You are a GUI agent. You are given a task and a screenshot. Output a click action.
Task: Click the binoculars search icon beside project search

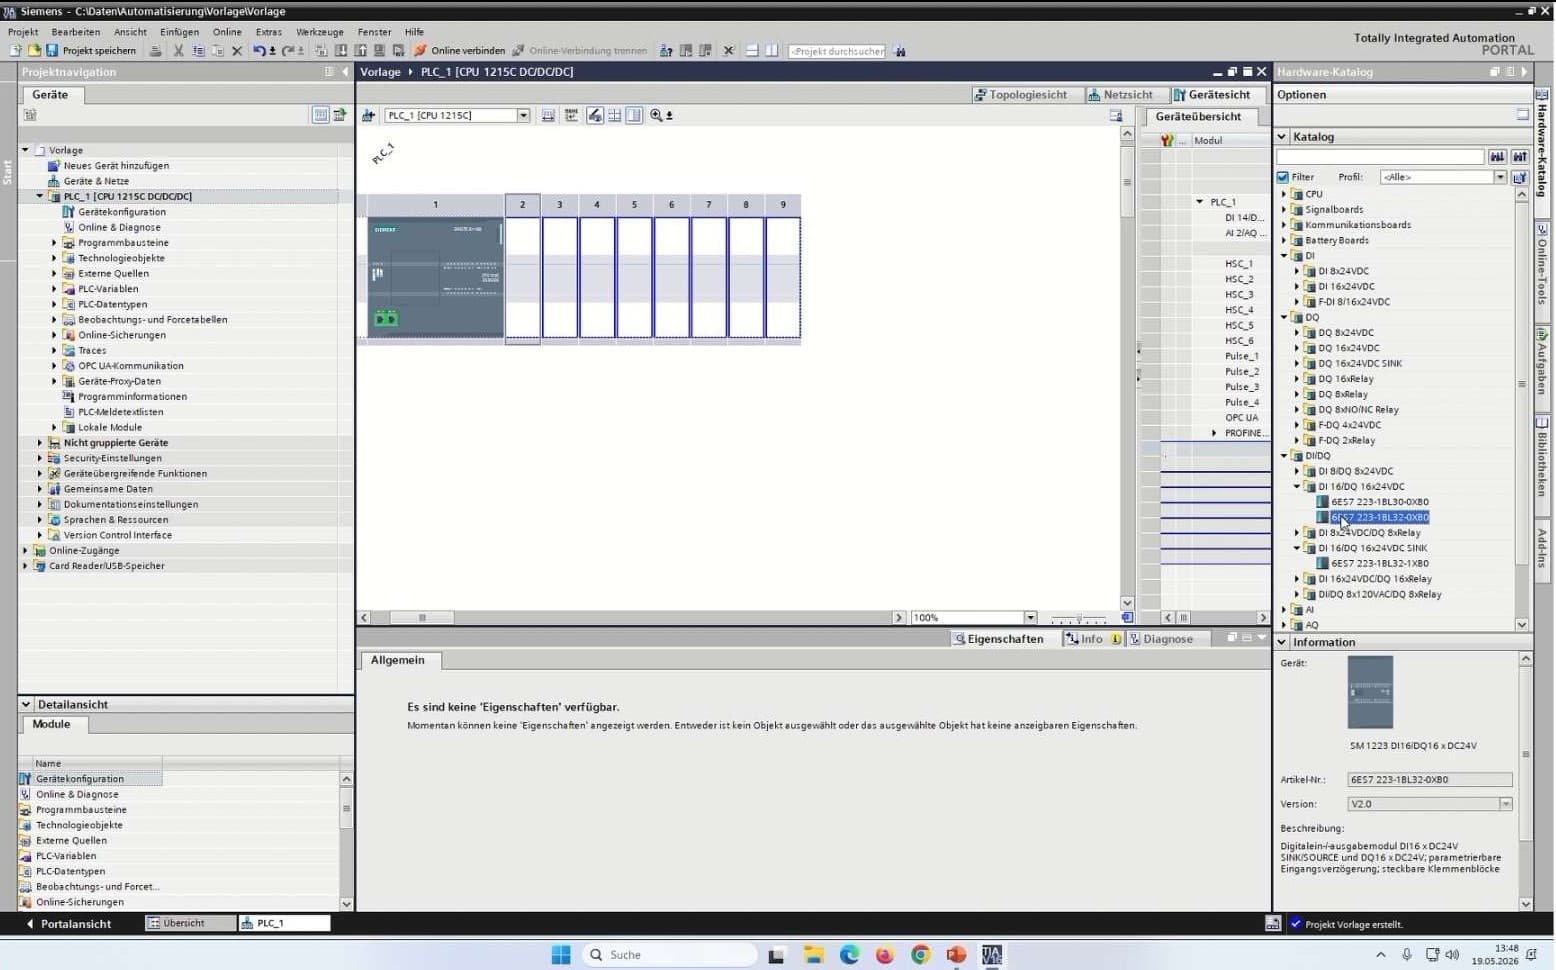pyautogui.click(x=900, y=51)
